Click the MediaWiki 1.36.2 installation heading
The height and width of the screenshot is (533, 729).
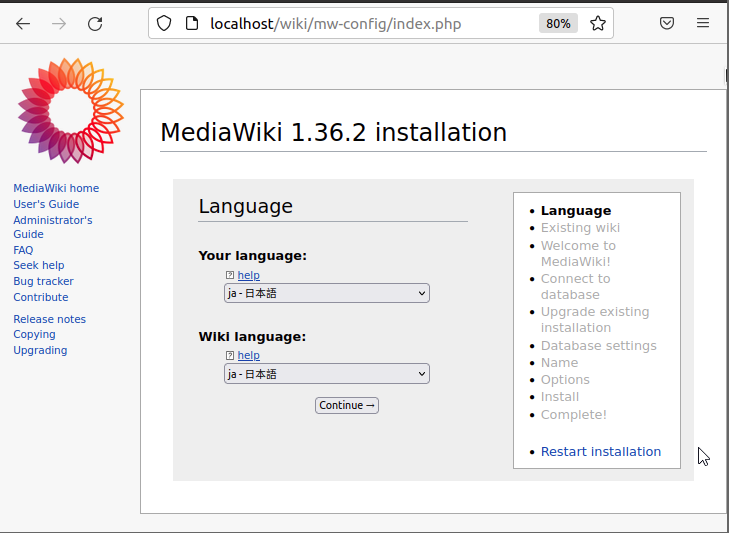tap(333, 132)
